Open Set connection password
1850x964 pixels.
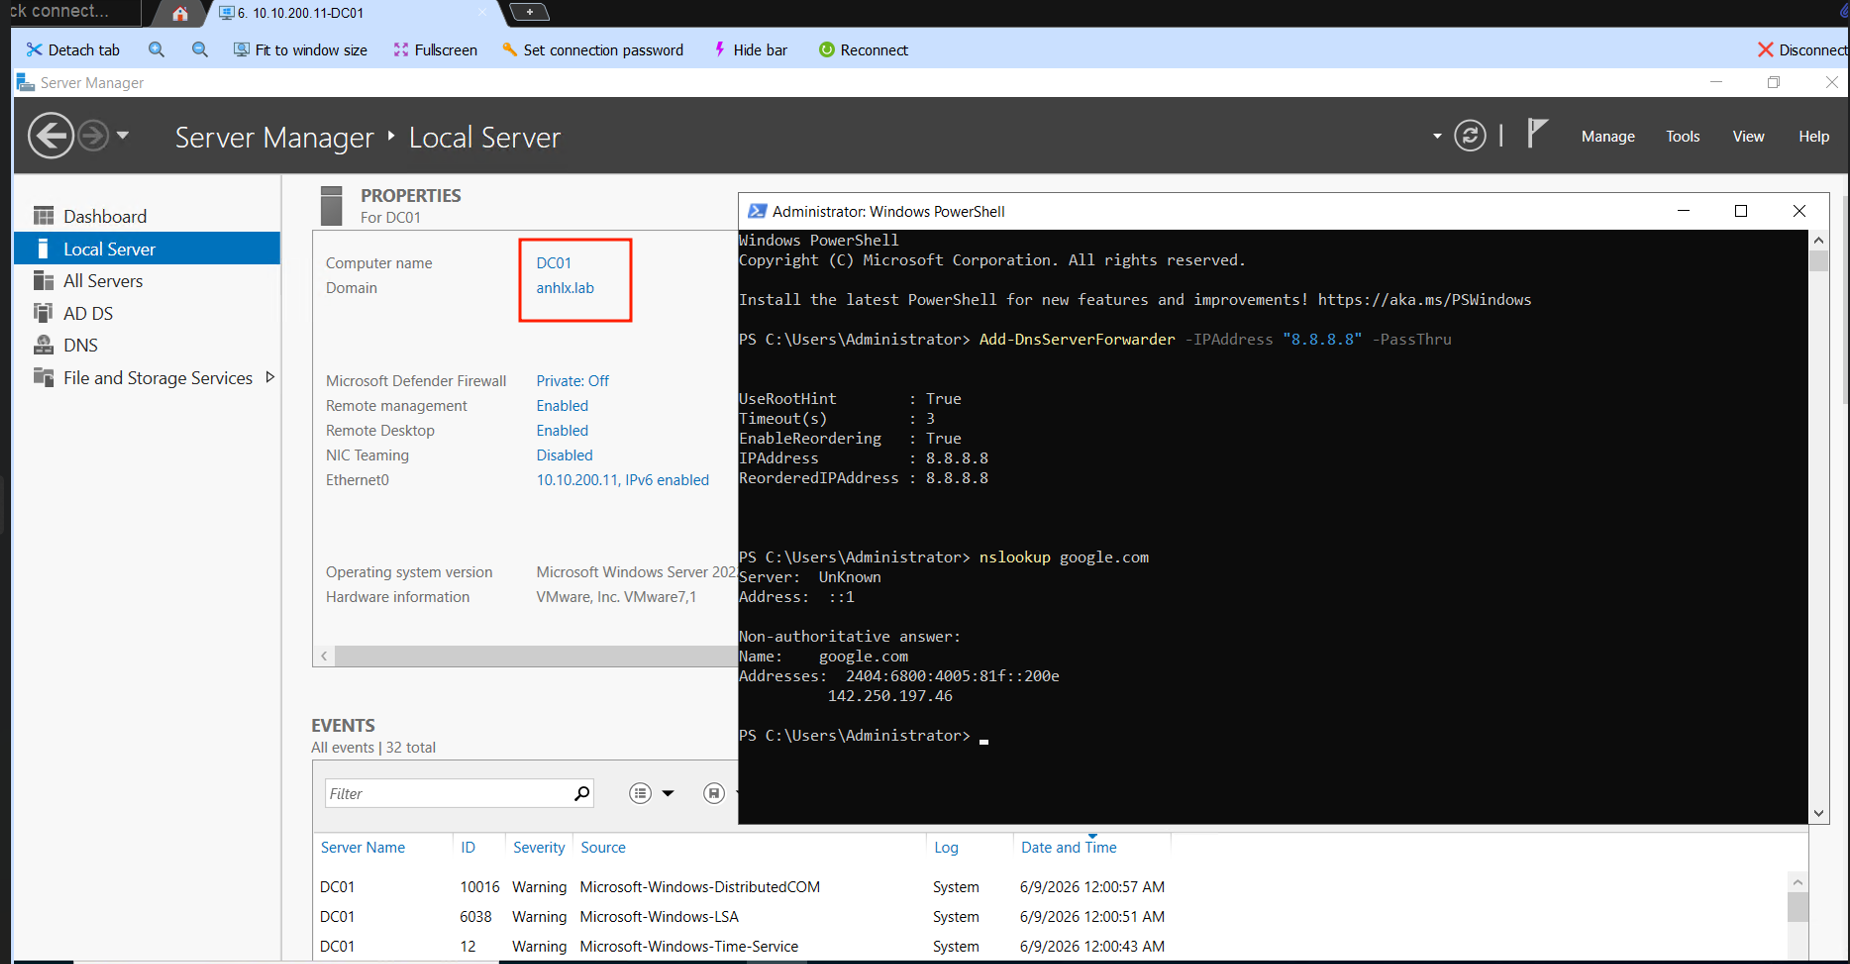click(592, 50)
